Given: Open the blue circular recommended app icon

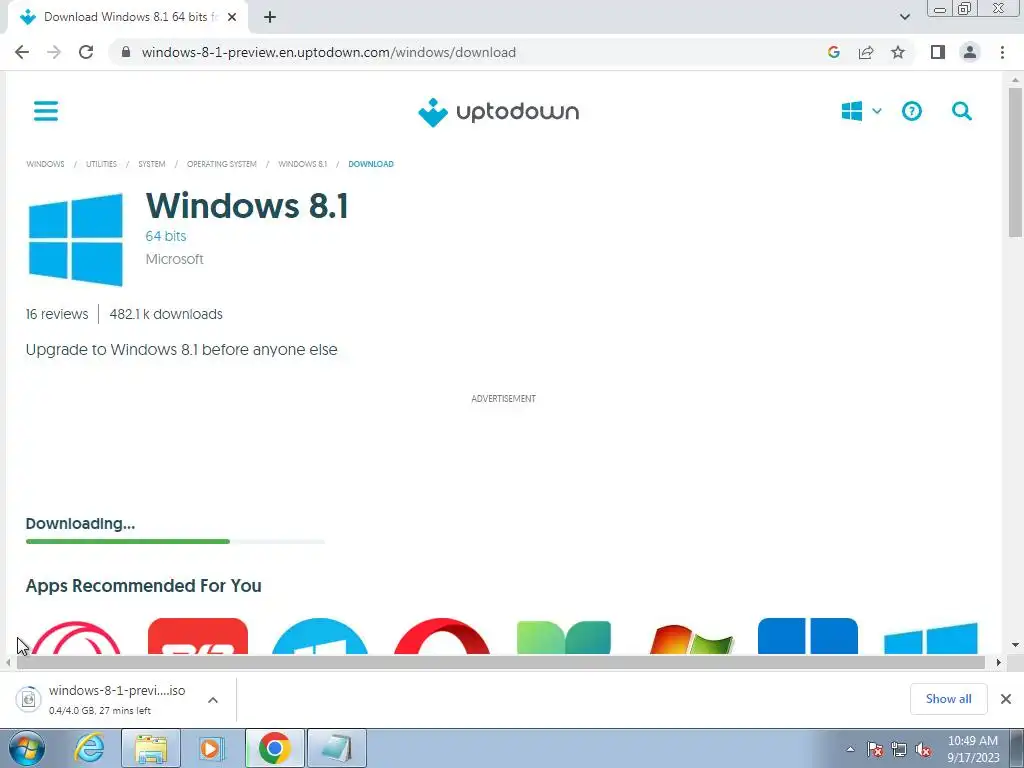Looking at the screenshot, I should 320,636.
